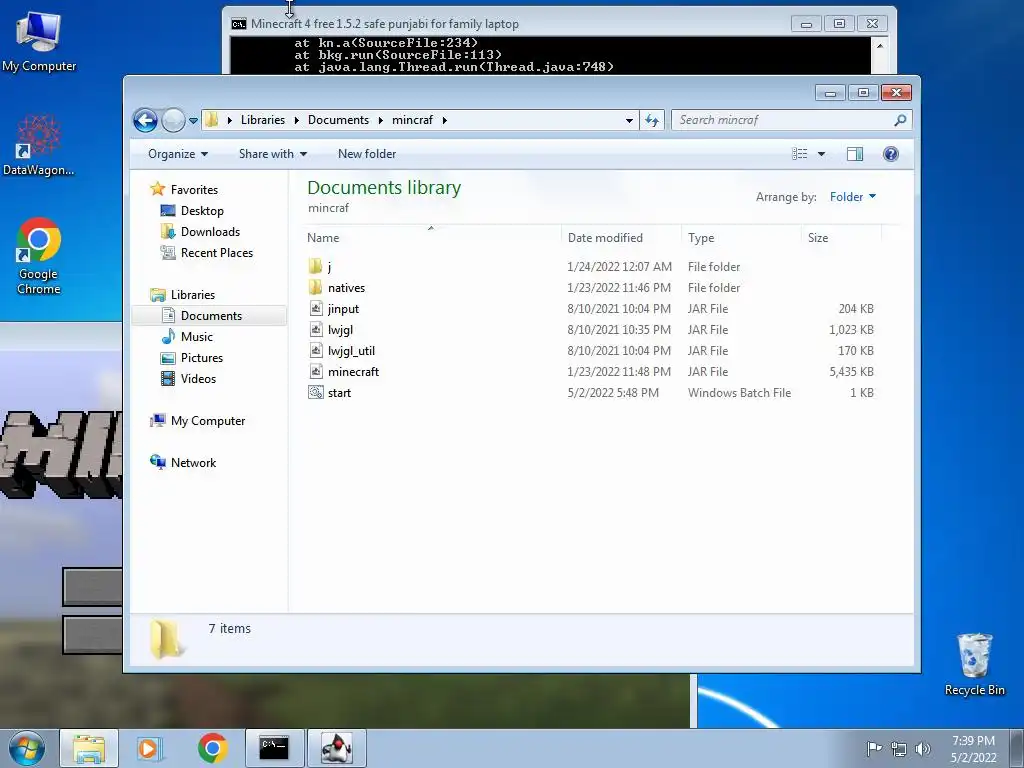Click the date 5/2/2022 5:48 PM
Image resolution: width=1024 pixels, height=768 pixels.
click(613, 392)
